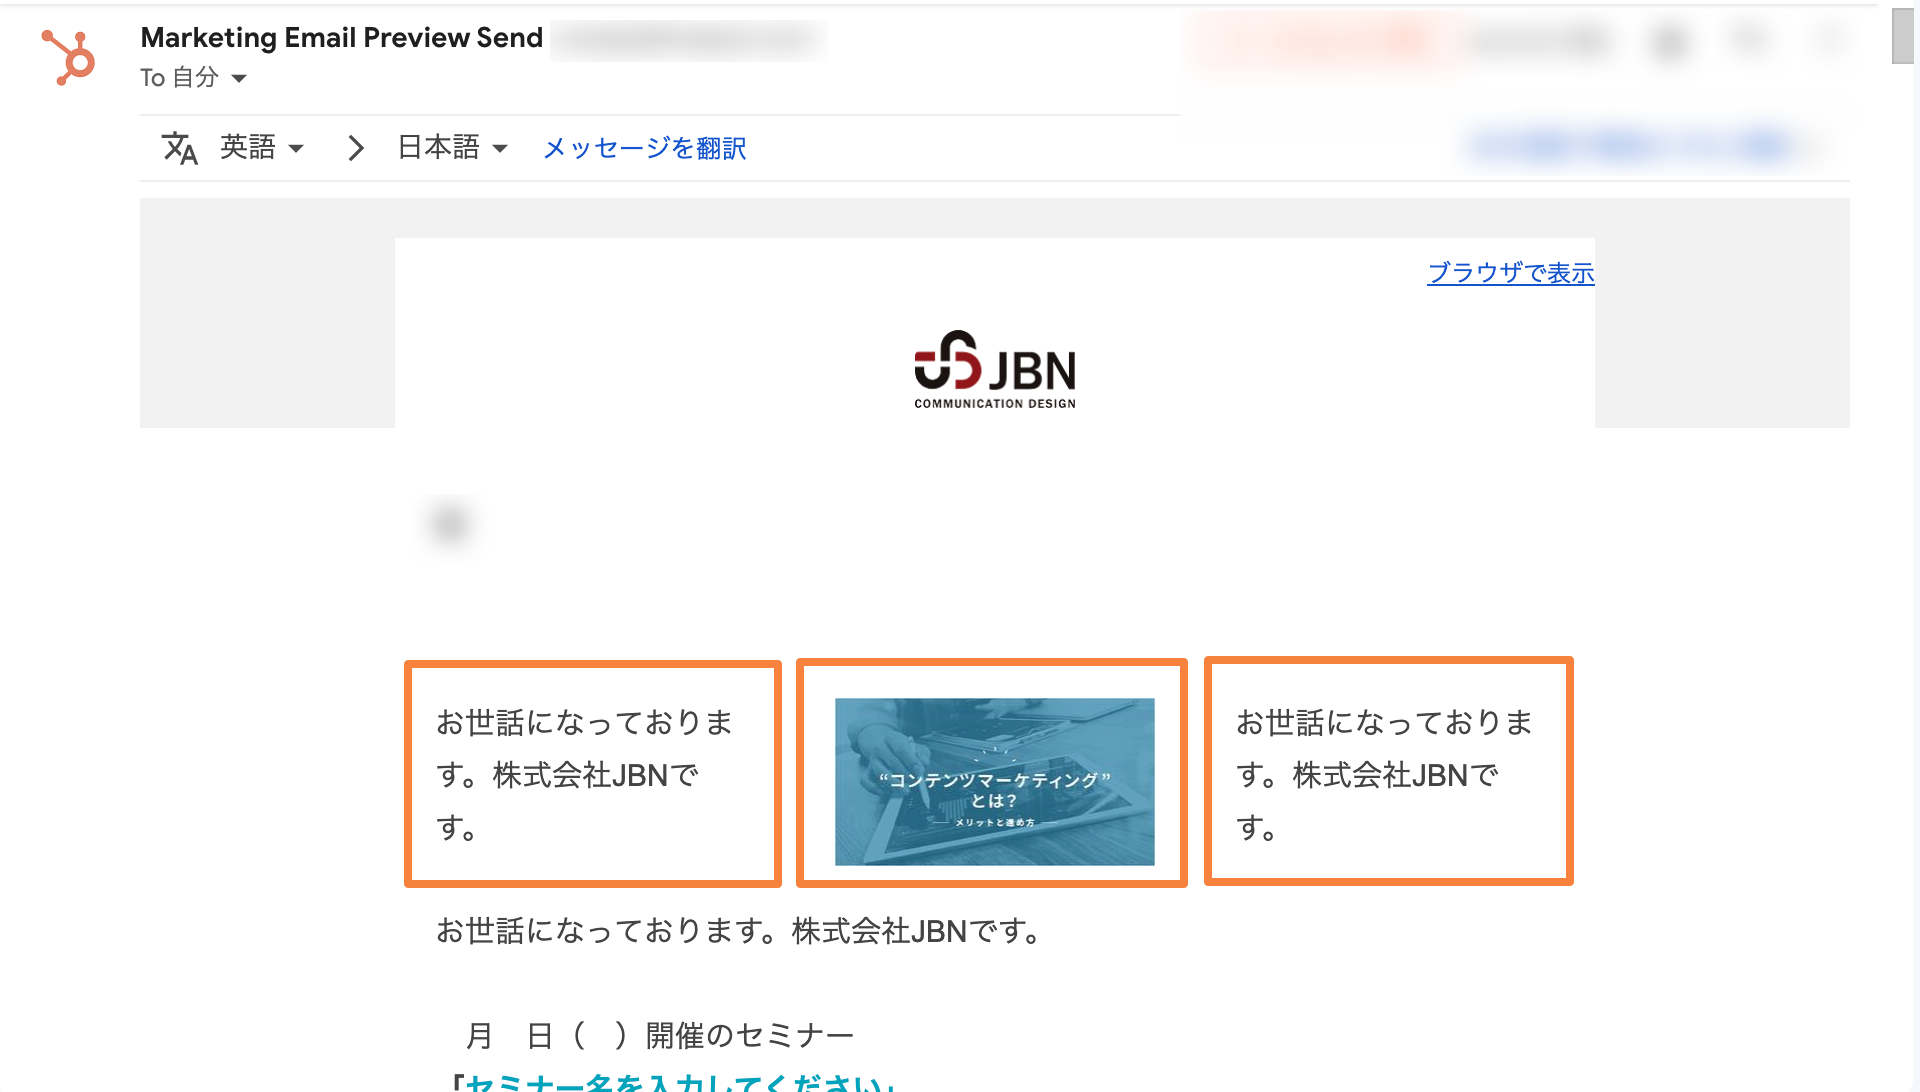Click the コンテンツマーケティング thumbnail image
The height and width of the screenshot is (1092, 1920).
click(994, 781)
